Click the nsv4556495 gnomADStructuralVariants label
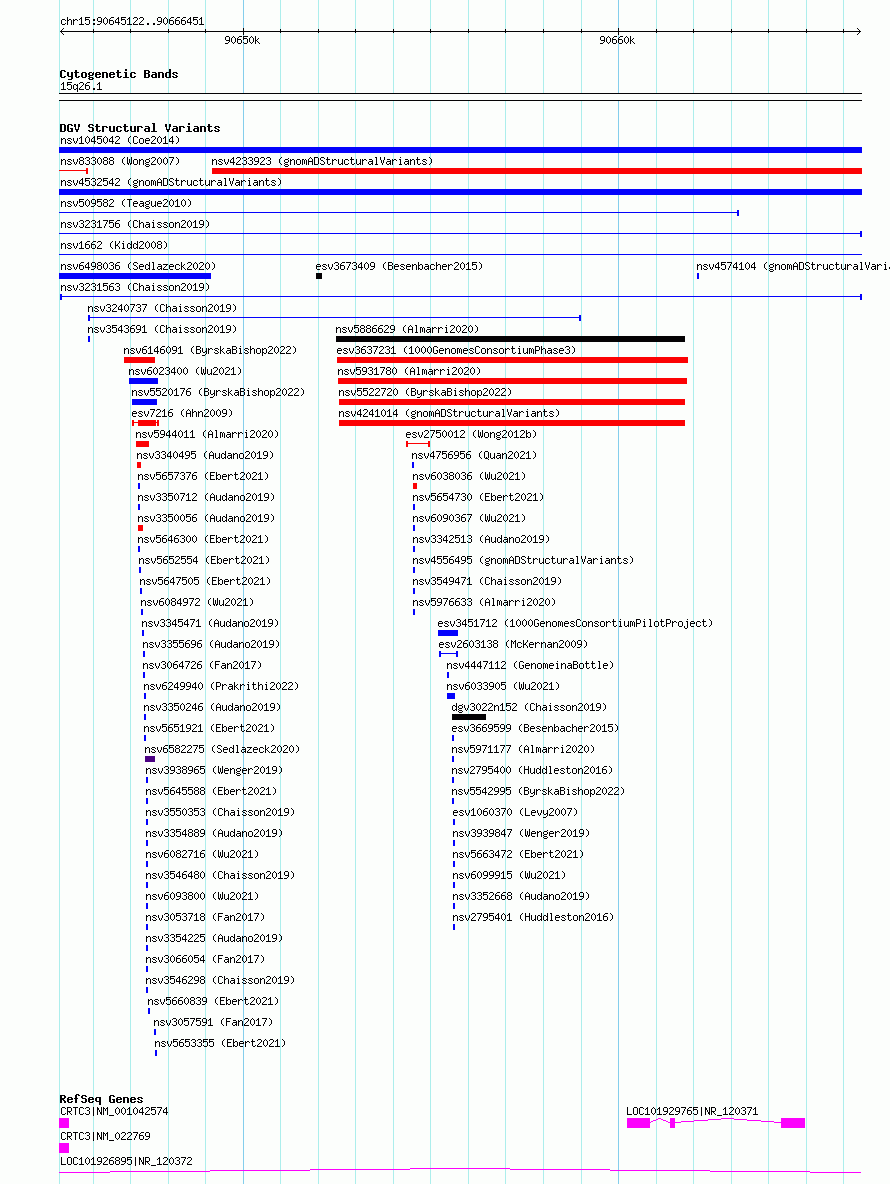 click(523, 561)
